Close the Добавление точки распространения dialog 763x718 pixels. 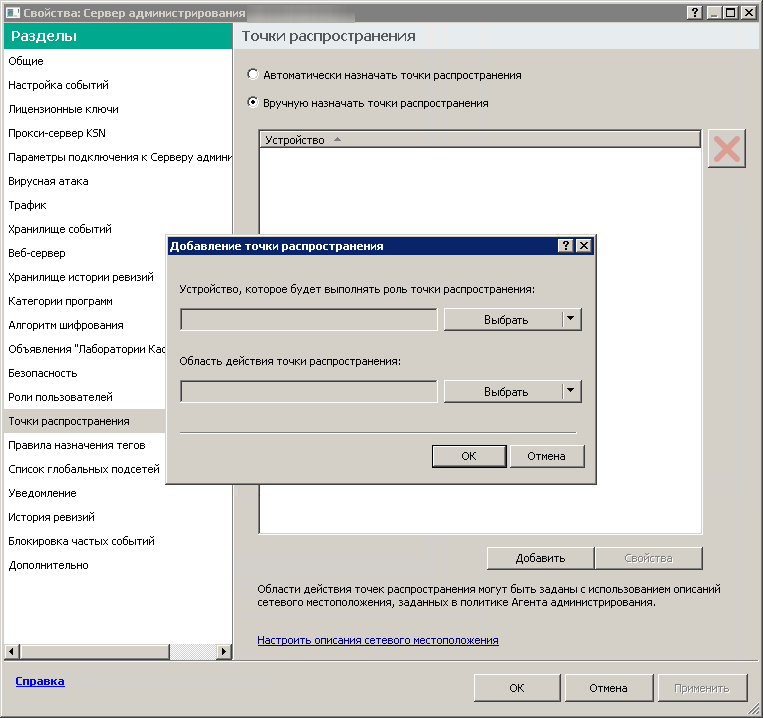[x=583, y=246]
